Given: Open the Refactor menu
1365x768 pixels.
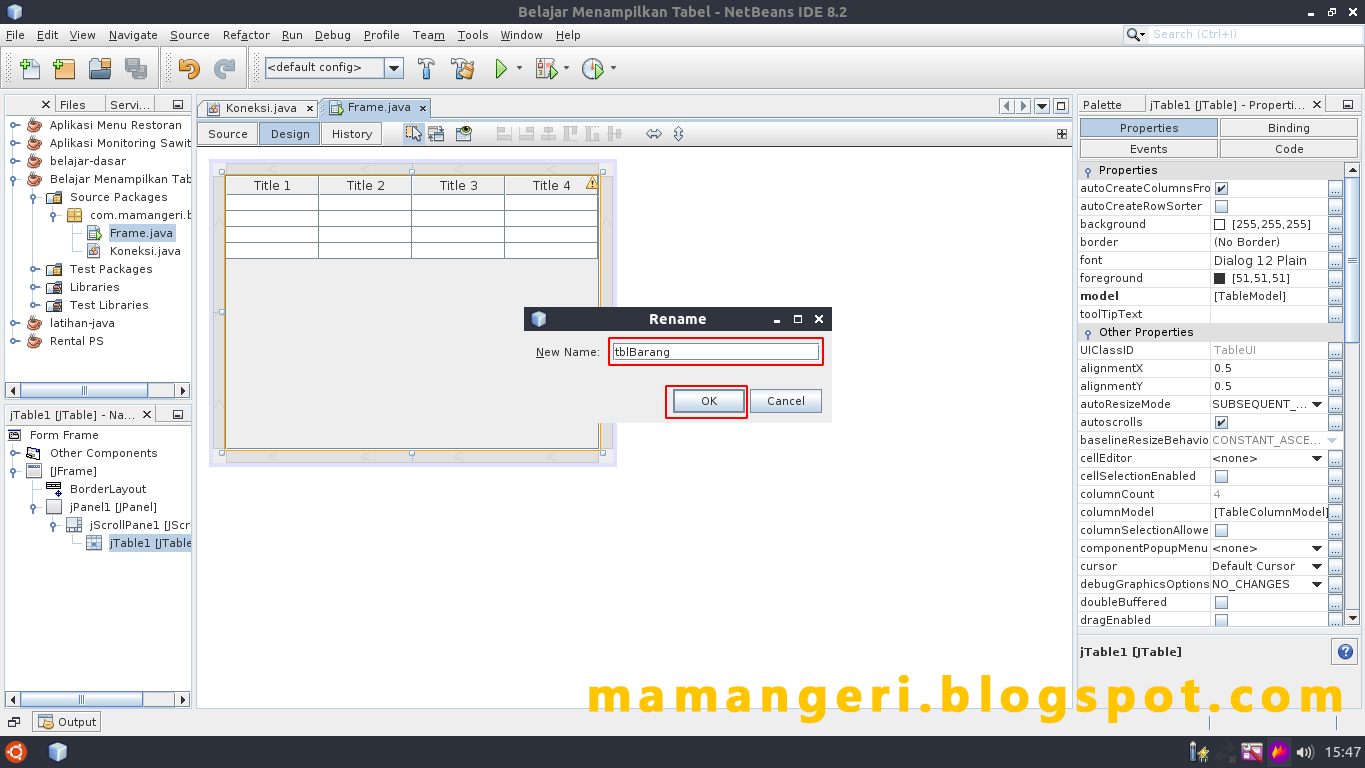Looking at the screenshot, I should pos(245,34).
